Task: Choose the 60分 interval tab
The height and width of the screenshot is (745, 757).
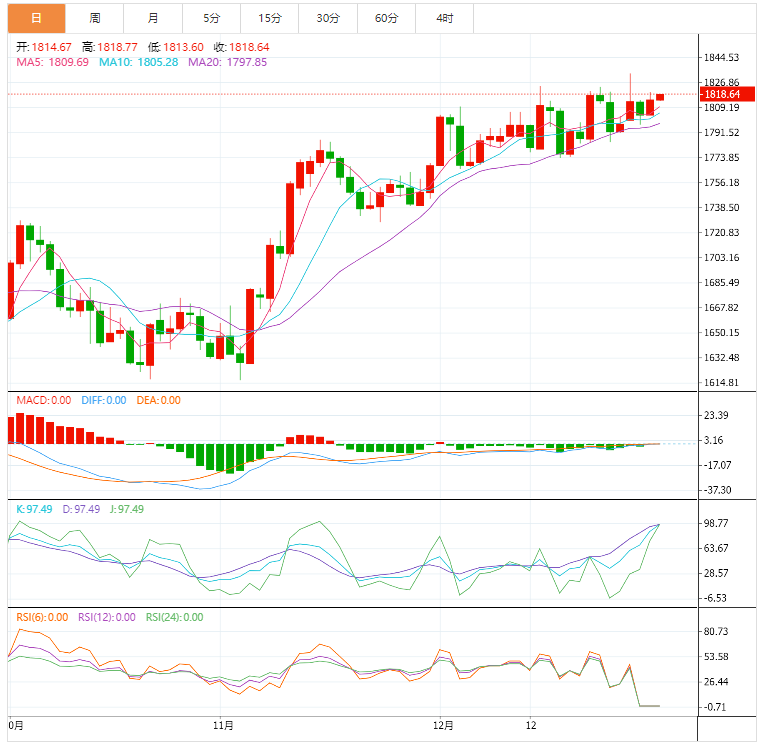Action: point(386,18)
